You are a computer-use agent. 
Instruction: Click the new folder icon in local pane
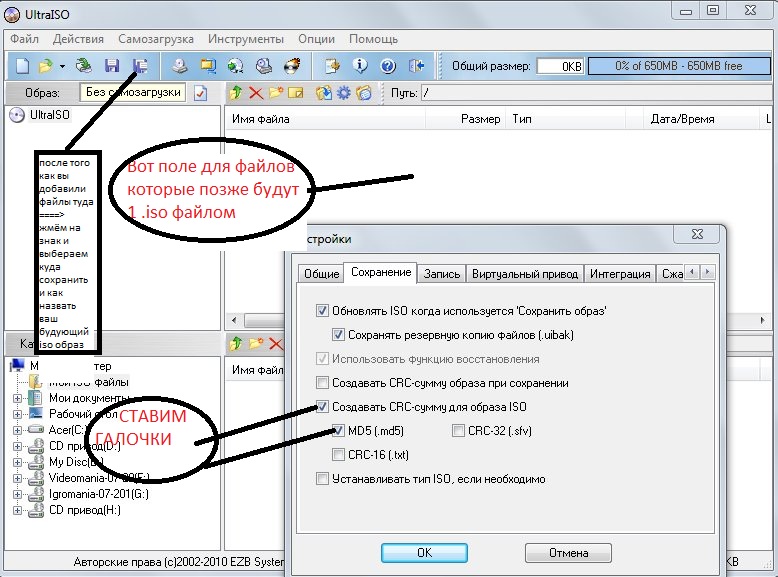[256, 343]
